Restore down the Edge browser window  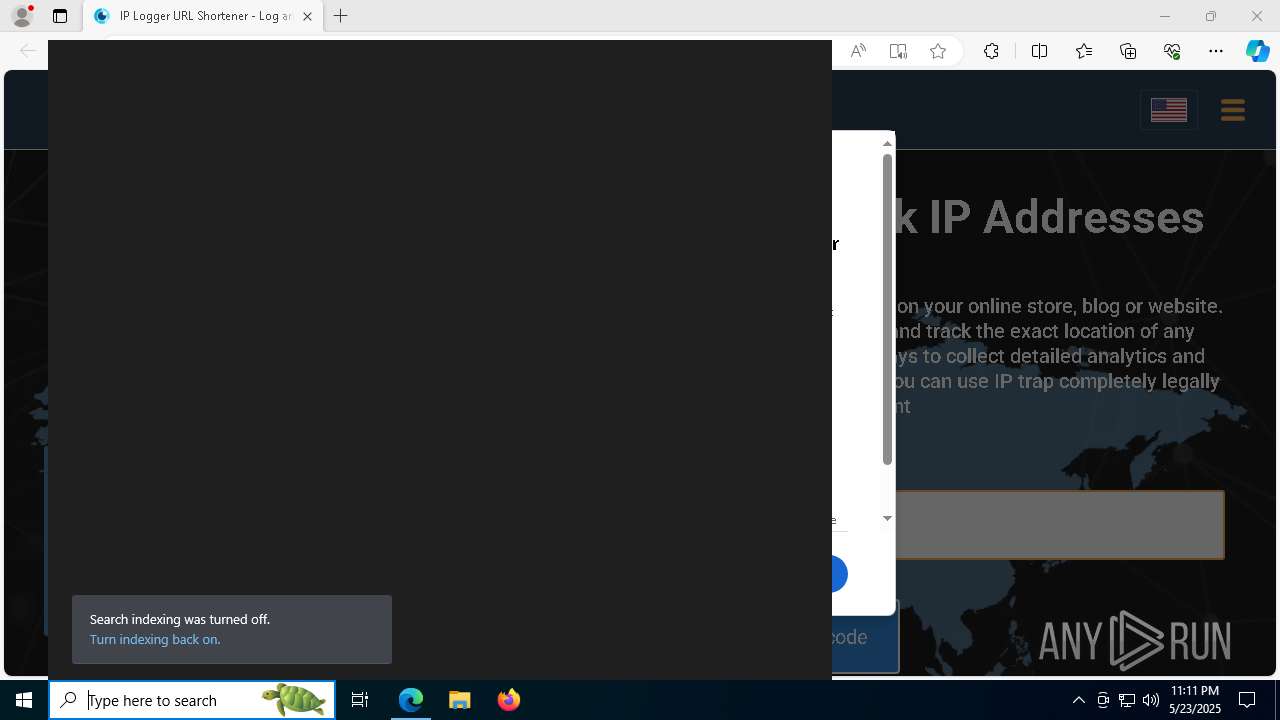pos(1211,16)
